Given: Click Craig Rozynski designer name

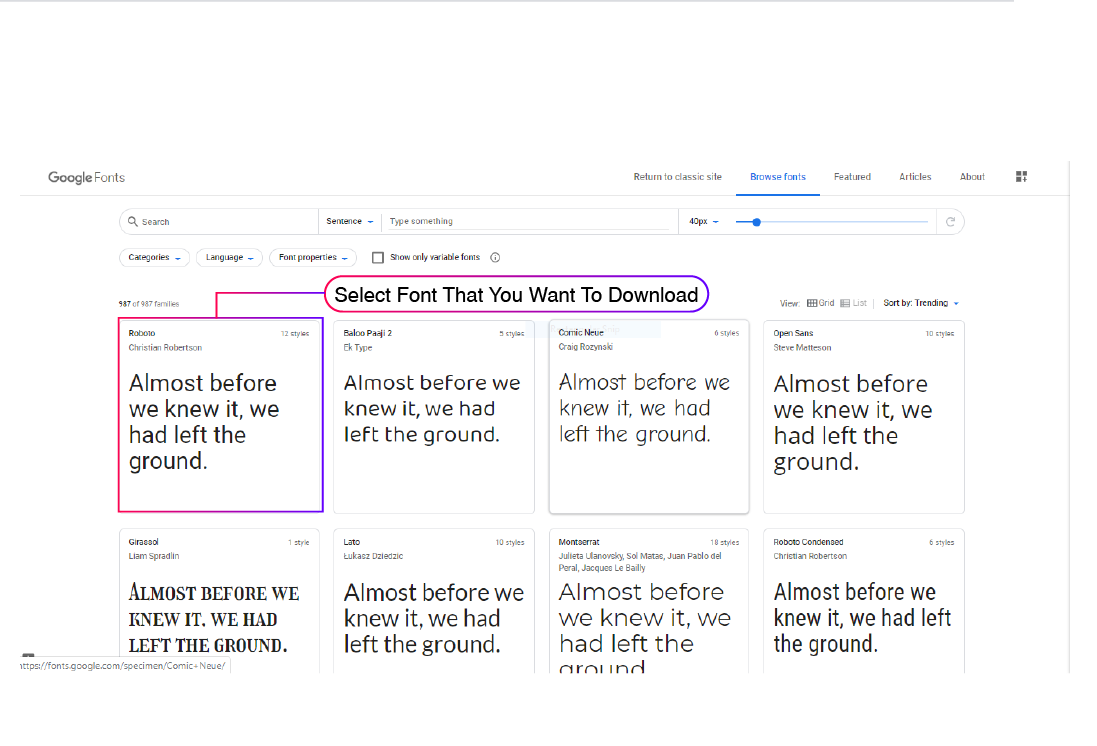Looking at the screenshot, I should [x=586, y=347].
